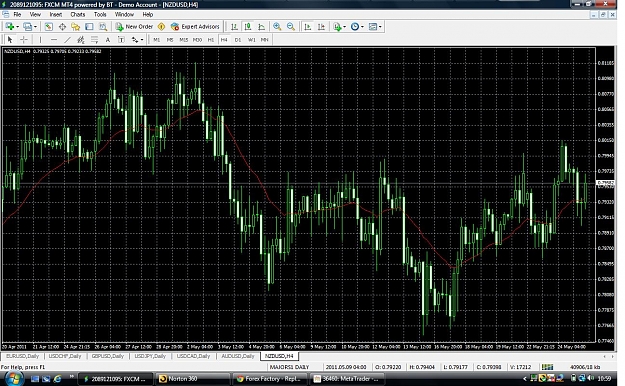Set timeframe to M5

(x=170, y=40)
